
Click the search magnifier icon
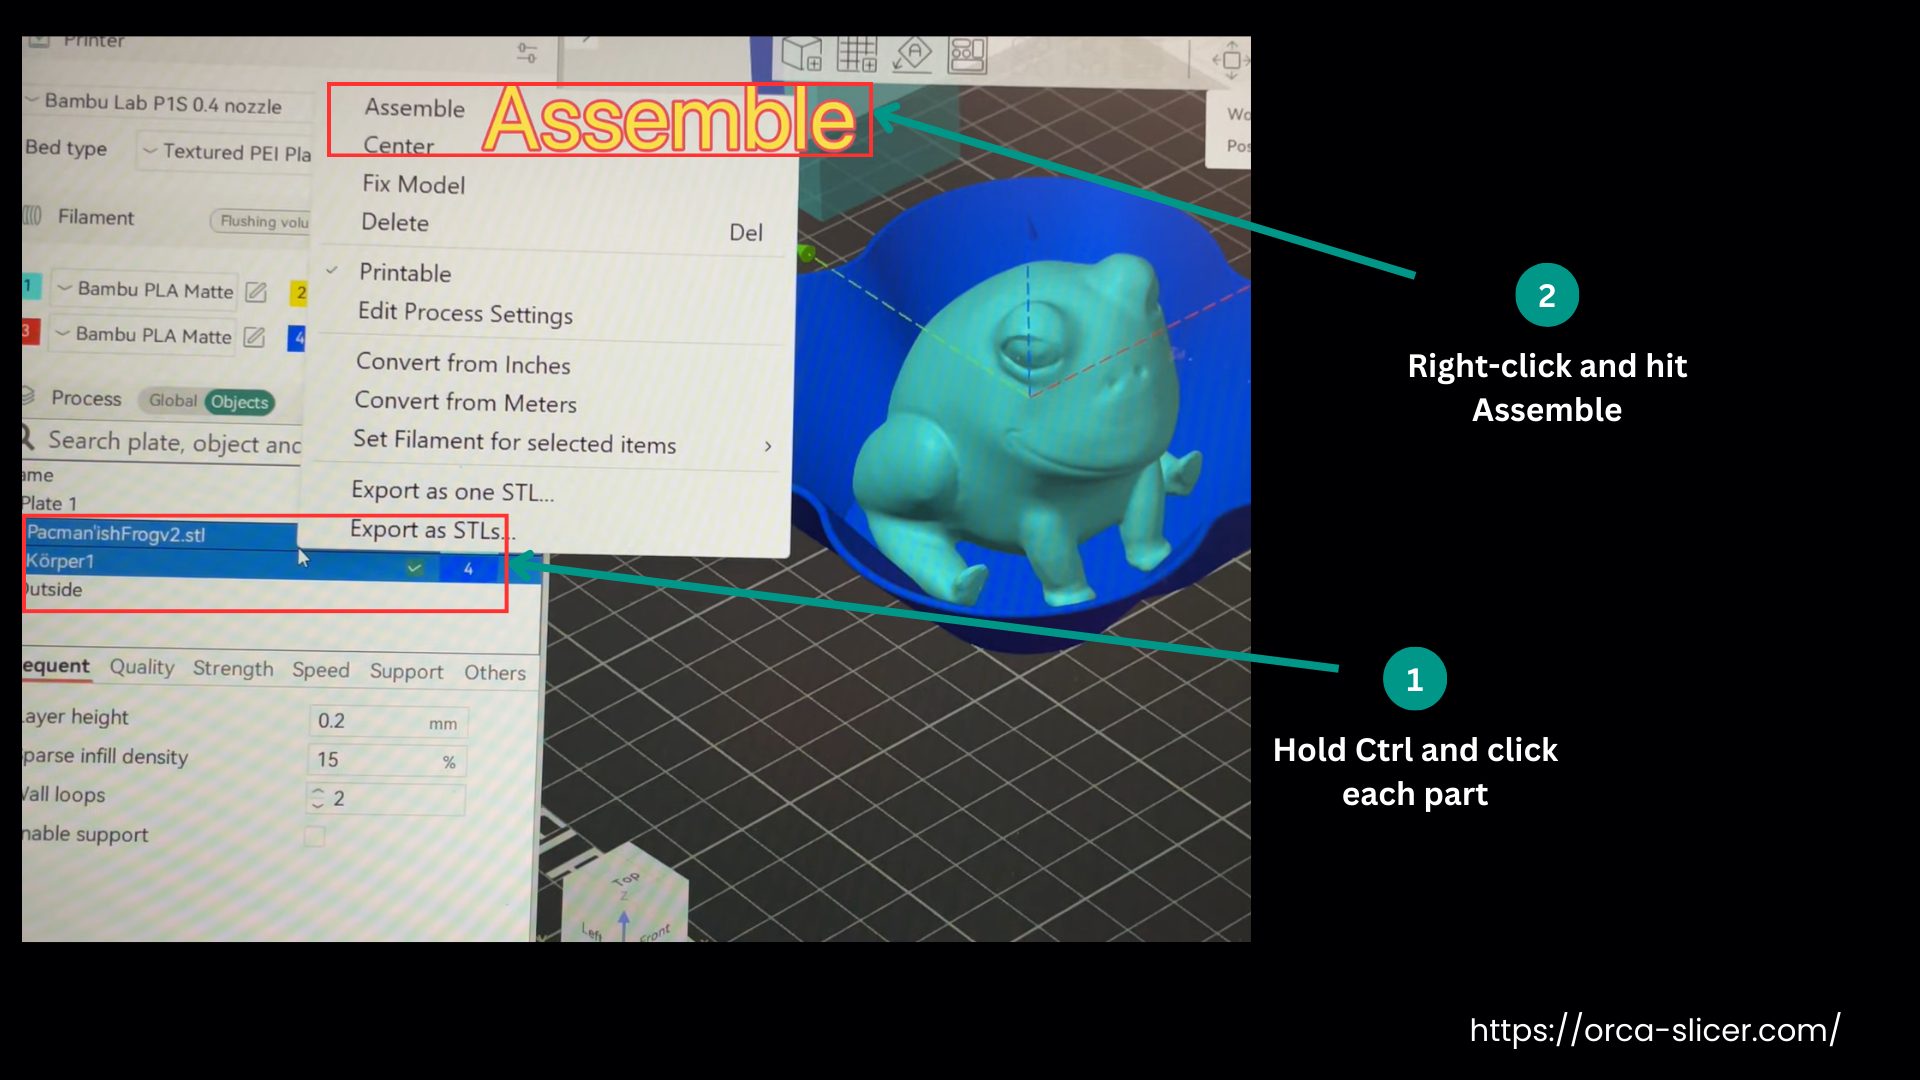28,438
